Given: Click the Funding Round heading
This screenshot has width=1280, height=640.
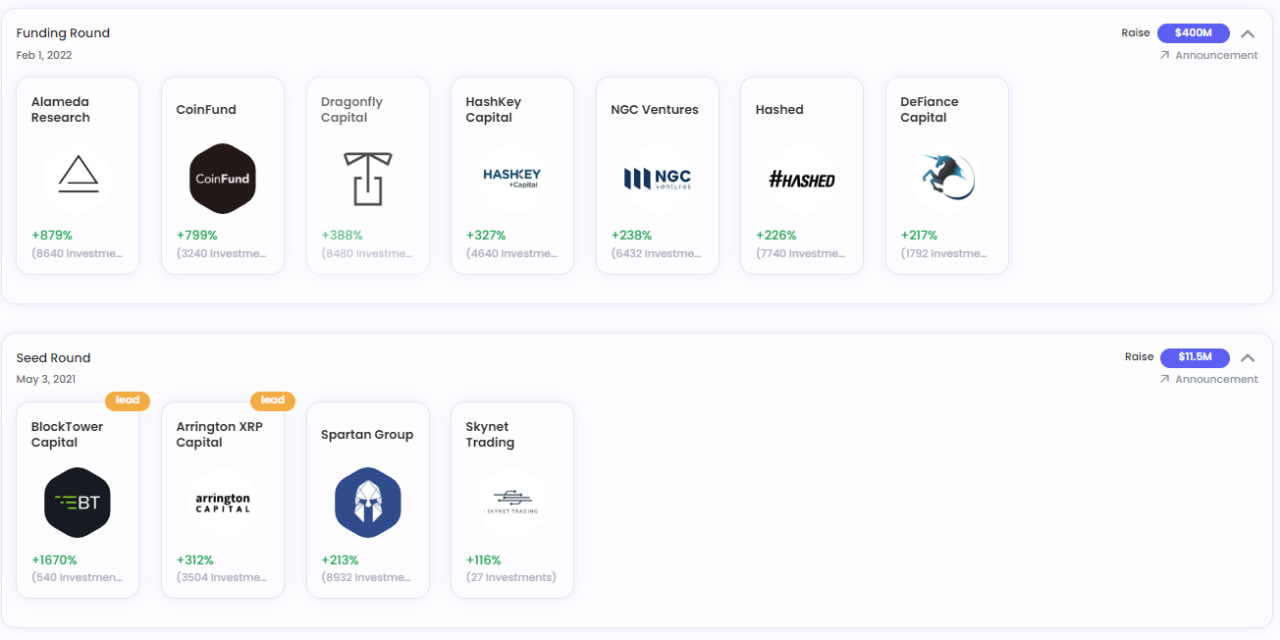Looking at the screenshot, I should pos(63,33).
